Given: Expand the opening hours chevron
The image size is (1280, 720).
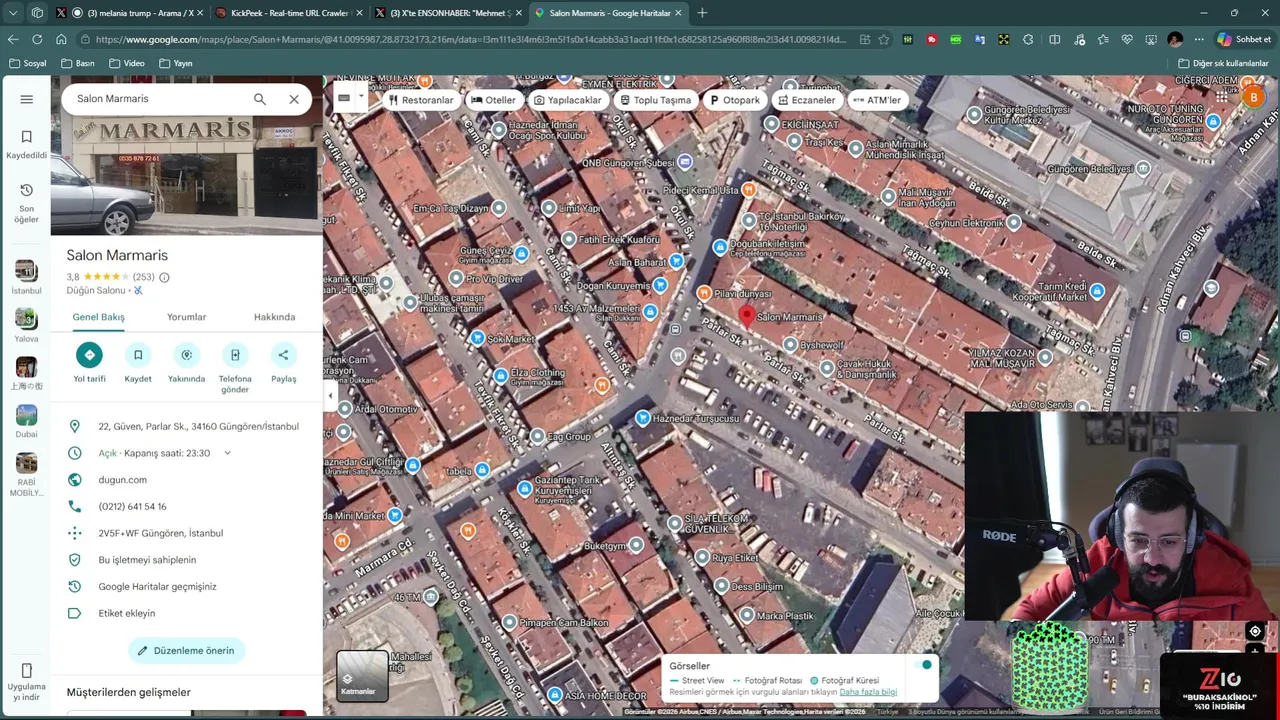Looking at the screenshot, I should tap(227, 453).
